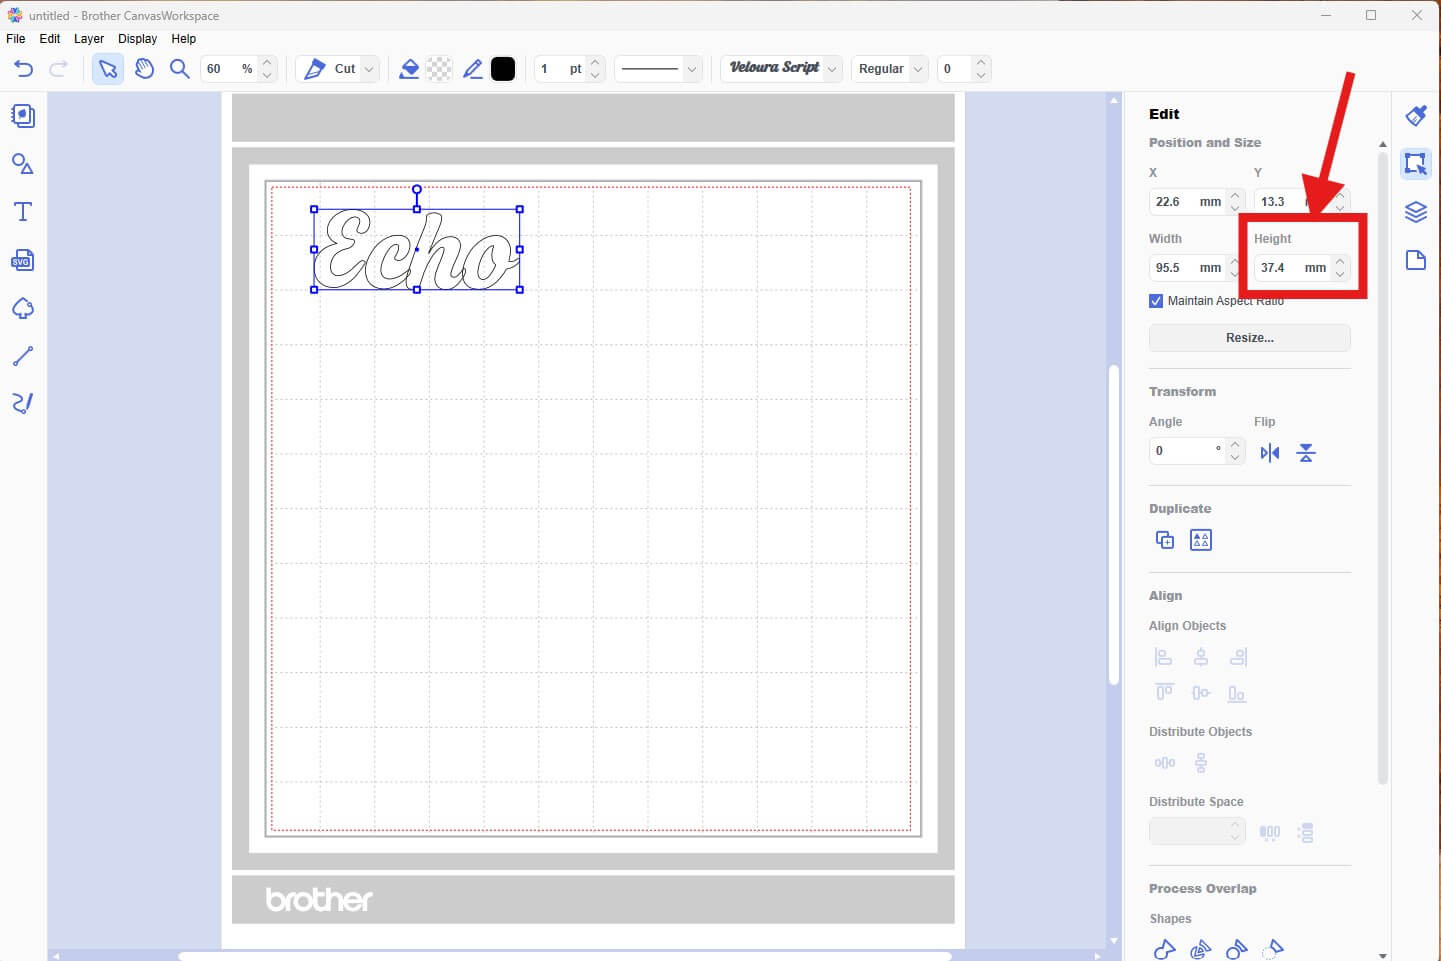
Task: Open the Shapes tool in left sidebar
Action: [23, 164]
